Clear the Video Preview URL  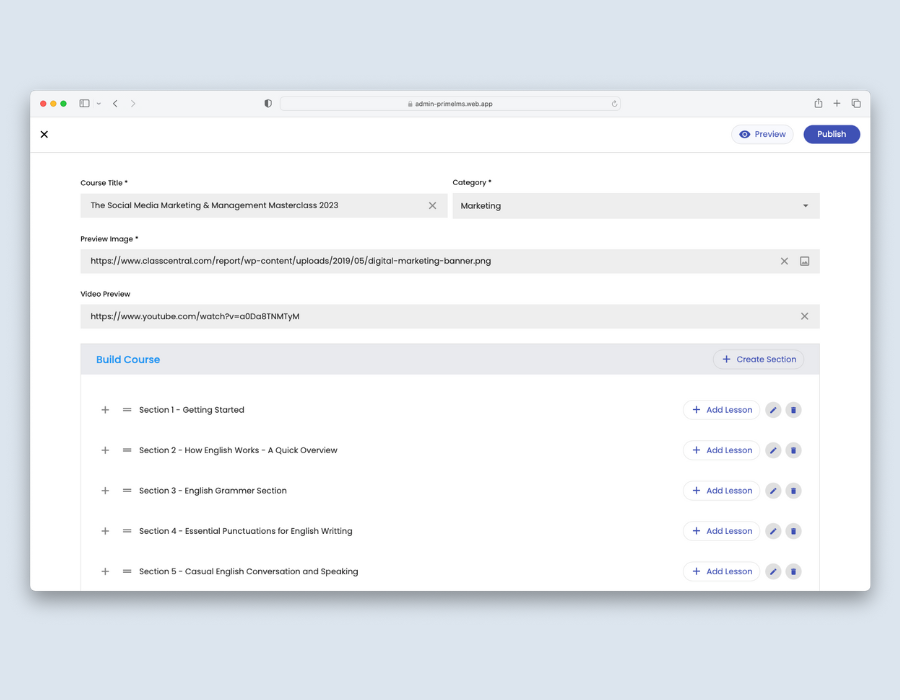pyautogui.click(x=804, y=316)
